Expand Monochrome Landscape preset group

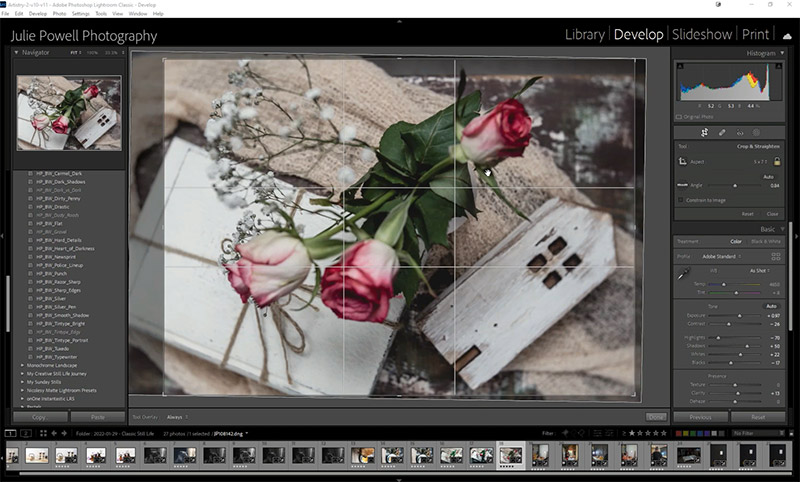(x=22, y=366)
